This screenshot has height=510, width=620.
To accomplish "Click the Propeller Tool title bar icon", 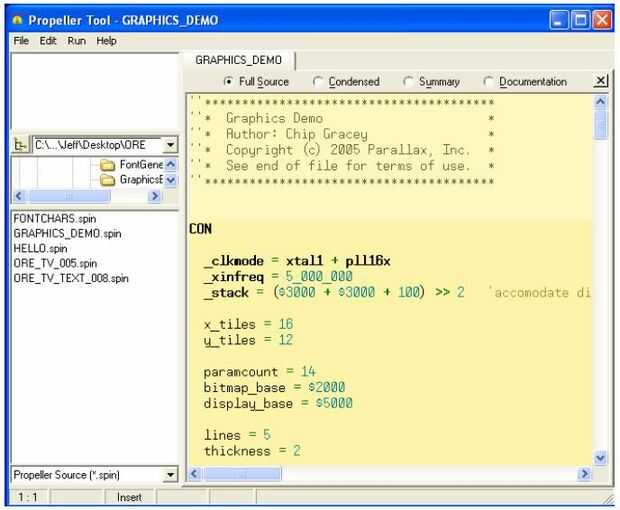I will coord(17,20).
